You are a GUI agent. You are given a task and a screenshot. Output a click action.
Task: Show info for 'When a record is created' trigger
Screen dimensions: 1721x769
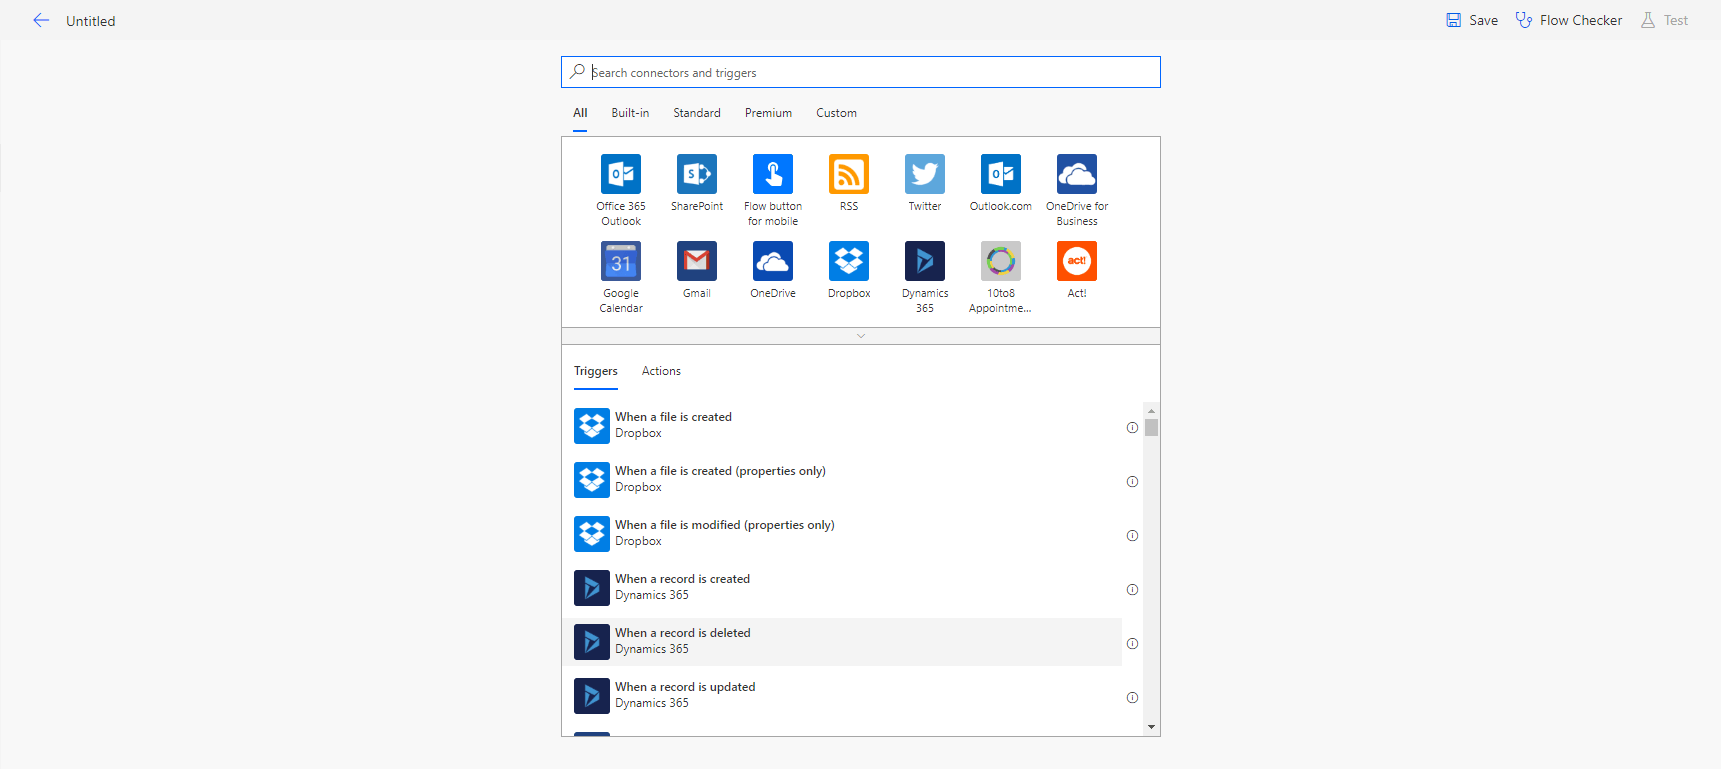1132,590
